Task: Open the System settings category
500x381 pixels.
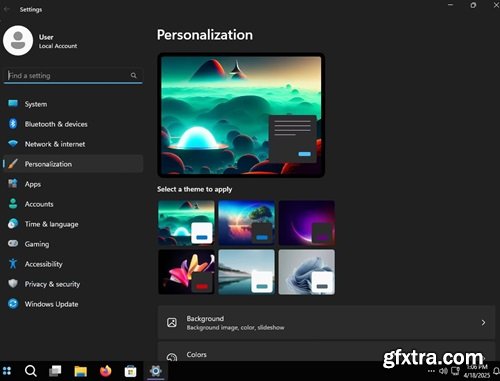Action: 73,104
